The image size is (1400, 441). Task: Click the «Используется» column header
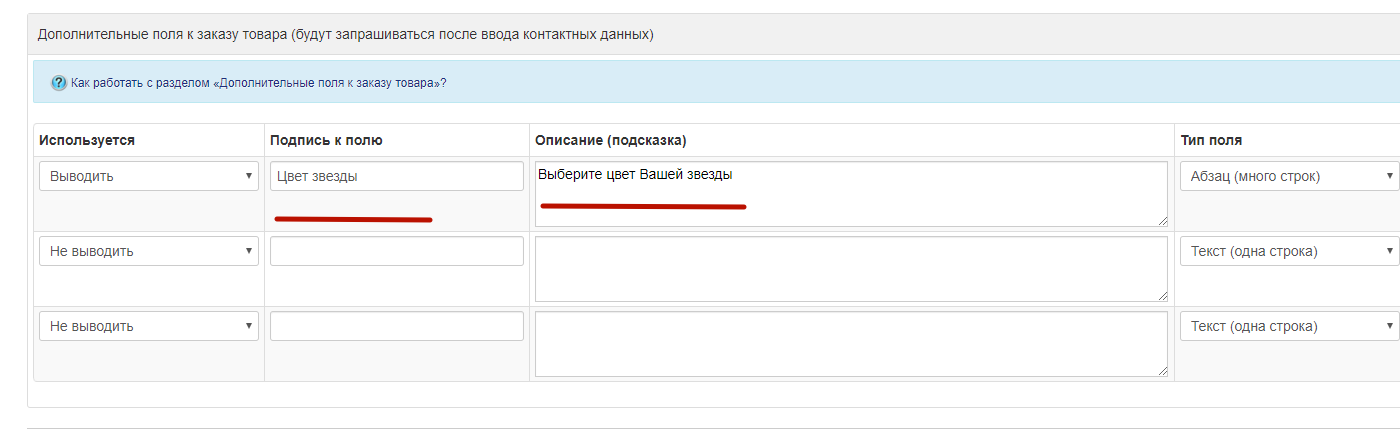tap(87, 140)
